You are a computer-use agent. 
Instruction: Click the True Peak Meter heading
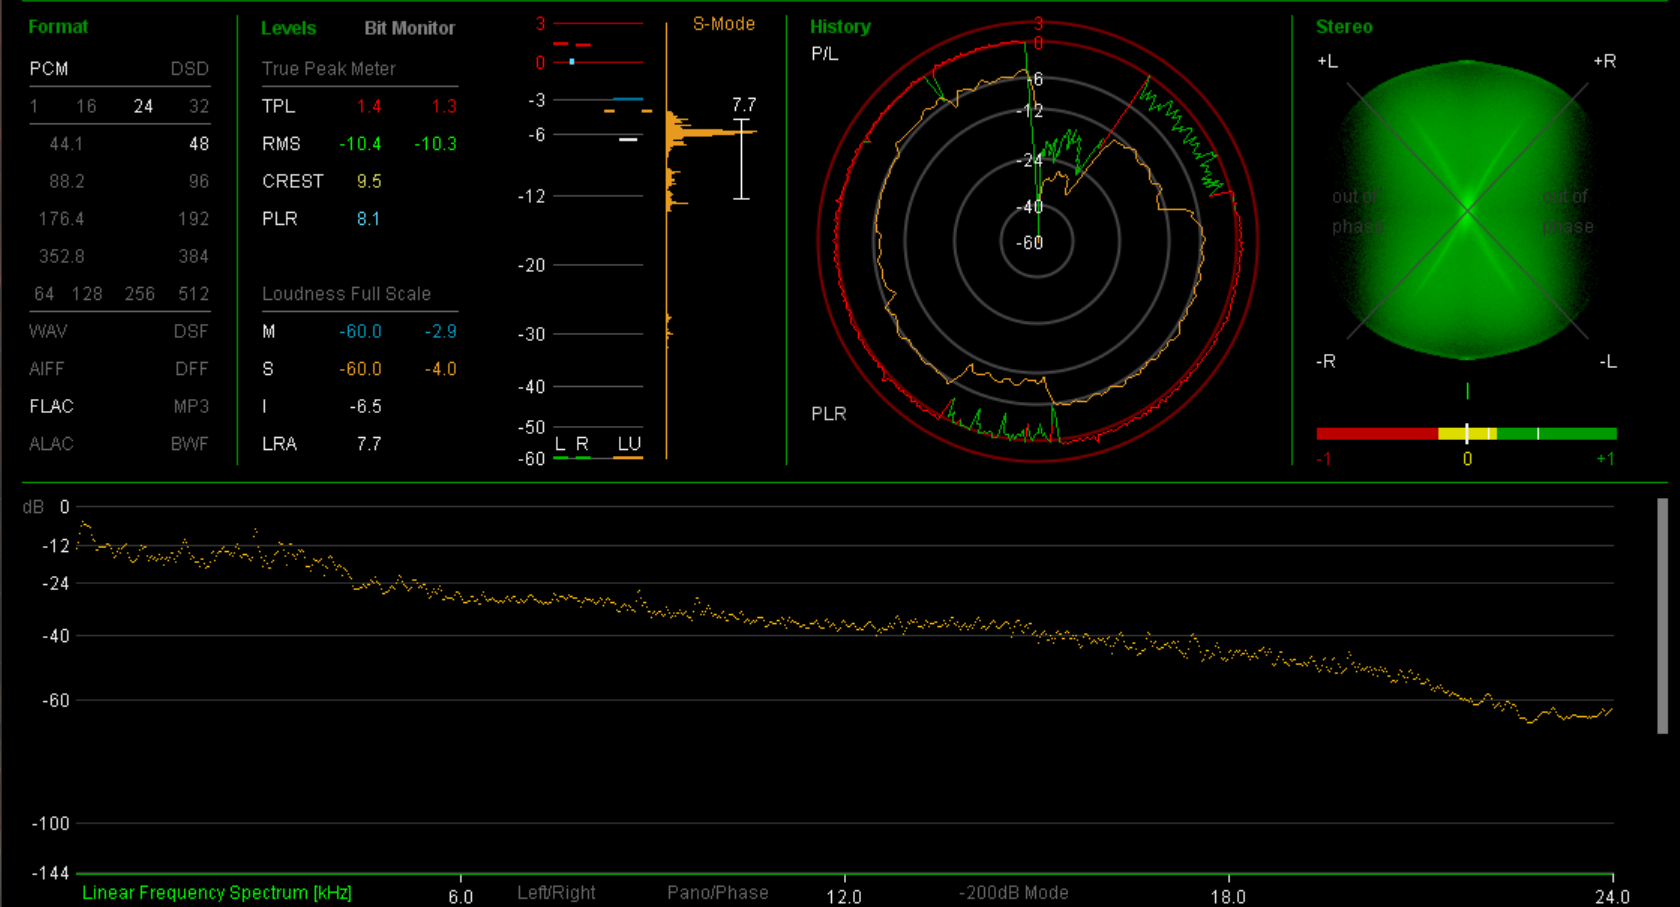(x=328, y=69)
